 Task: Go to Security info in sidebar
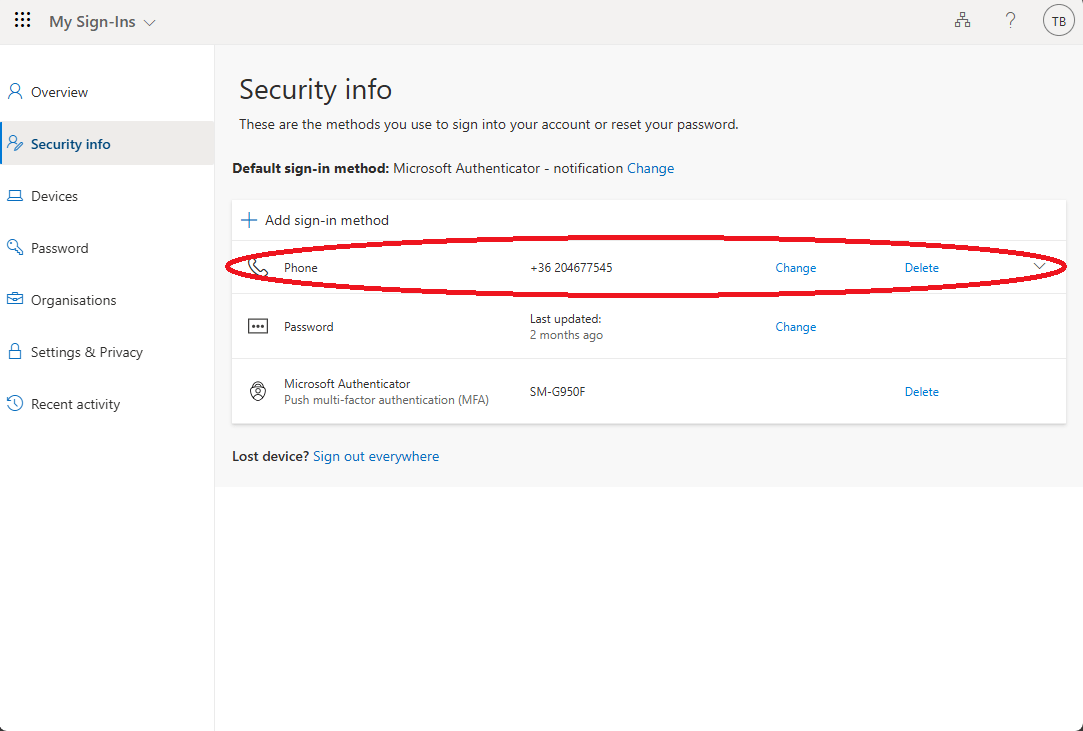point(70,144)
